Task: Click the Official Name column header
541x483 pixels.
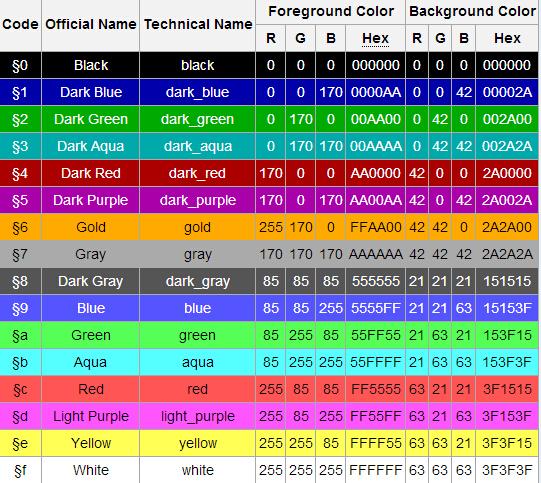Action: 91,25
